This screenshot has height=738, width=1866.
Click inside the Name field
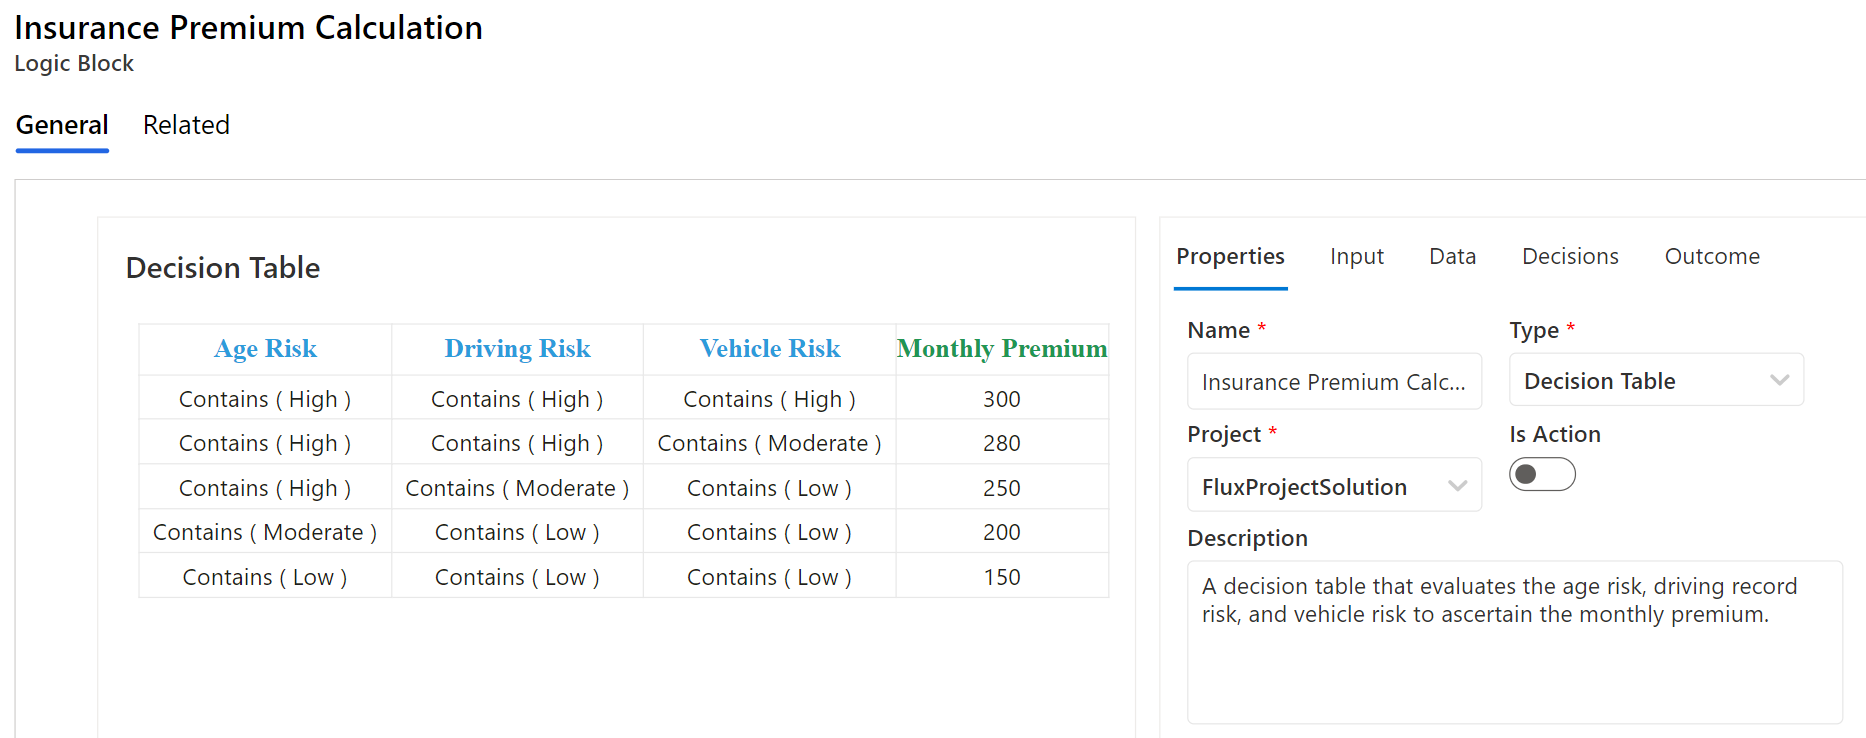pos(1334,381)
